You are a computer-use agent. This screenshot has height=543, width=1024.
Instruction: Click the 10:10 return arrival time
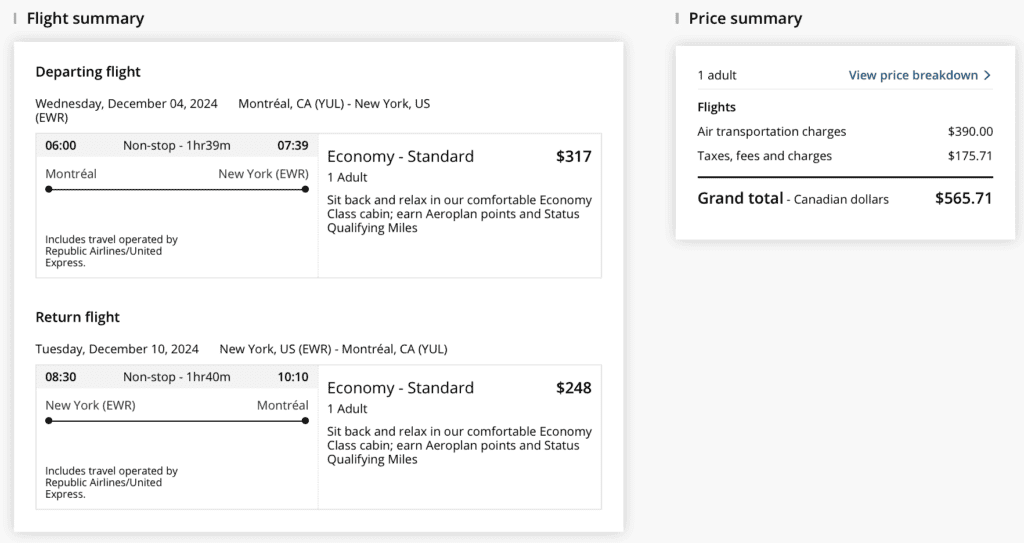click(x=292, y=377)
